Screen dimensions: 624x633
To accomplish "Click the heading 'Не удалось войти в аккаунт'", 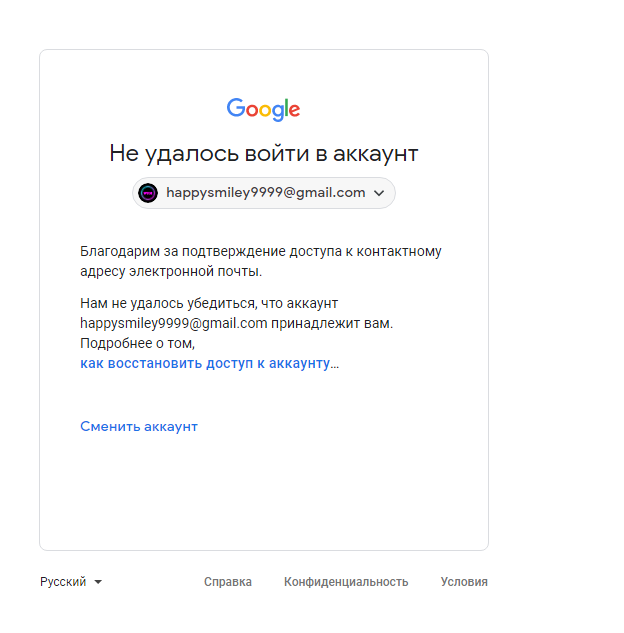I will pos(264,153).
